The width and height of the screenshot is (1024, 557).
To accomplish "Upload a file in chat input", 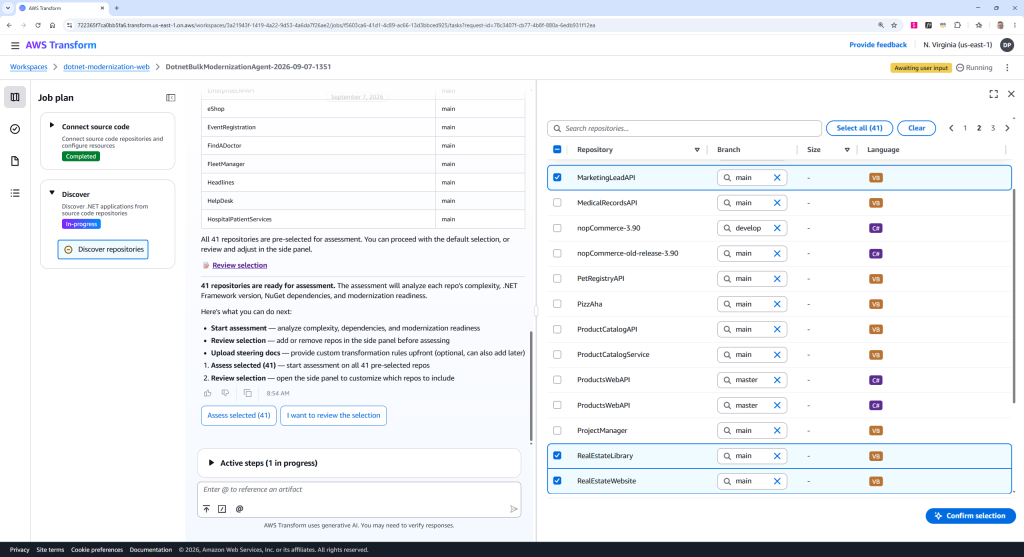I will coord(206,509).
